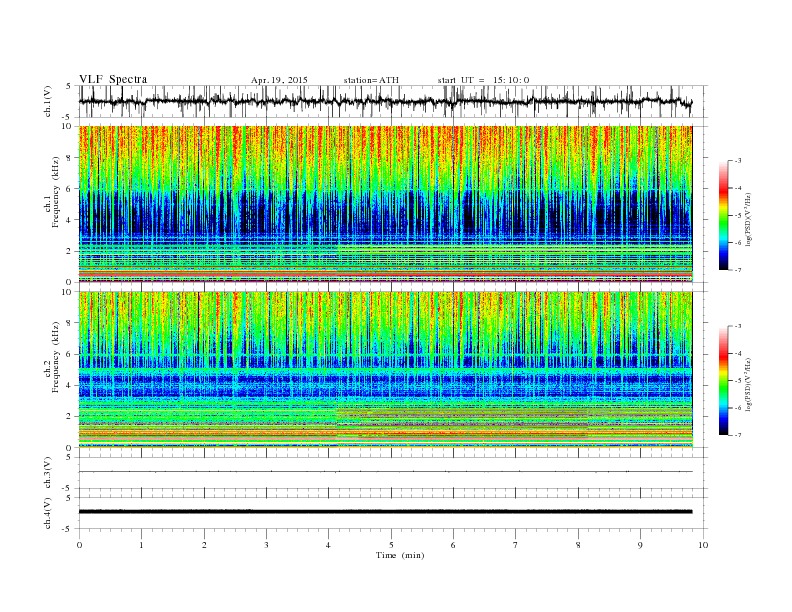Click the ch.2 "Frequency (kHz)" axis label
The width and height of the screenshot is (792, 612).
click(56, 358)
